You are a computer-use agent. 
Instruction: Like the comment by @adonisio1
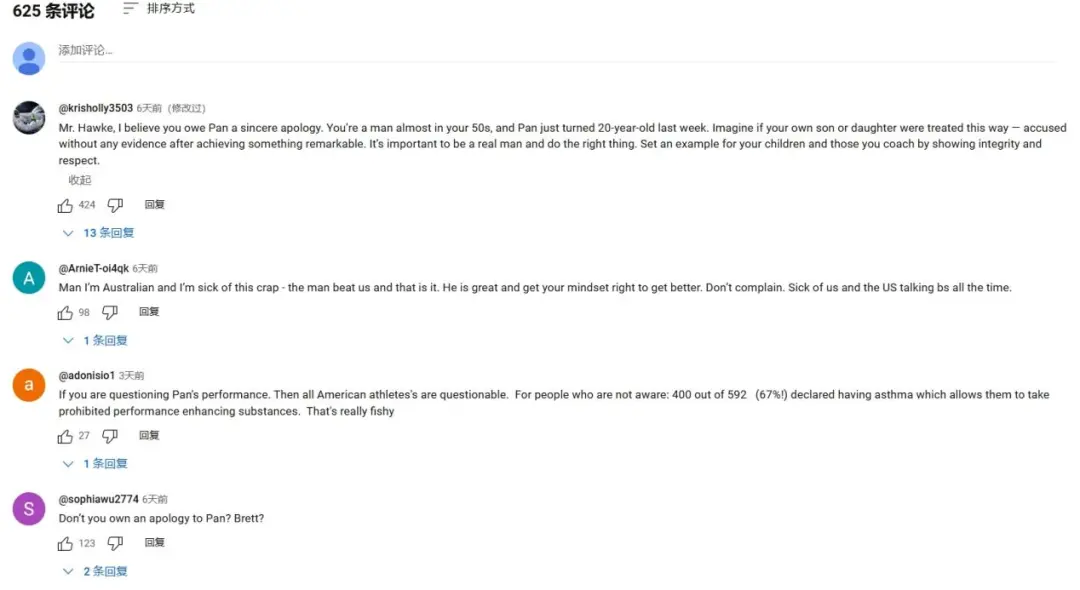pos(65,436)
